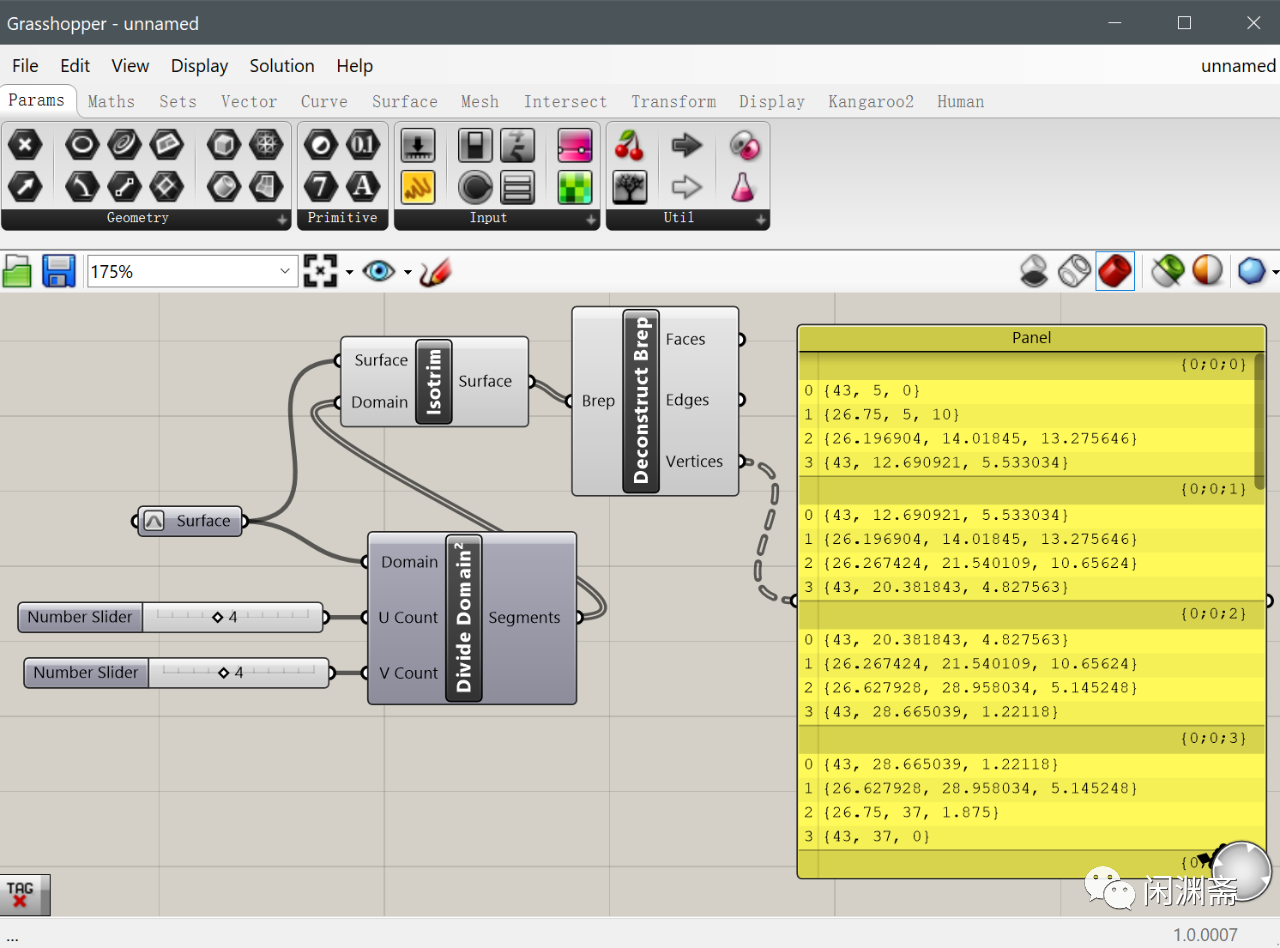Select the Text 'A' parameter icon
This screenshot has width=1280, height=948.
pos(362,186)
